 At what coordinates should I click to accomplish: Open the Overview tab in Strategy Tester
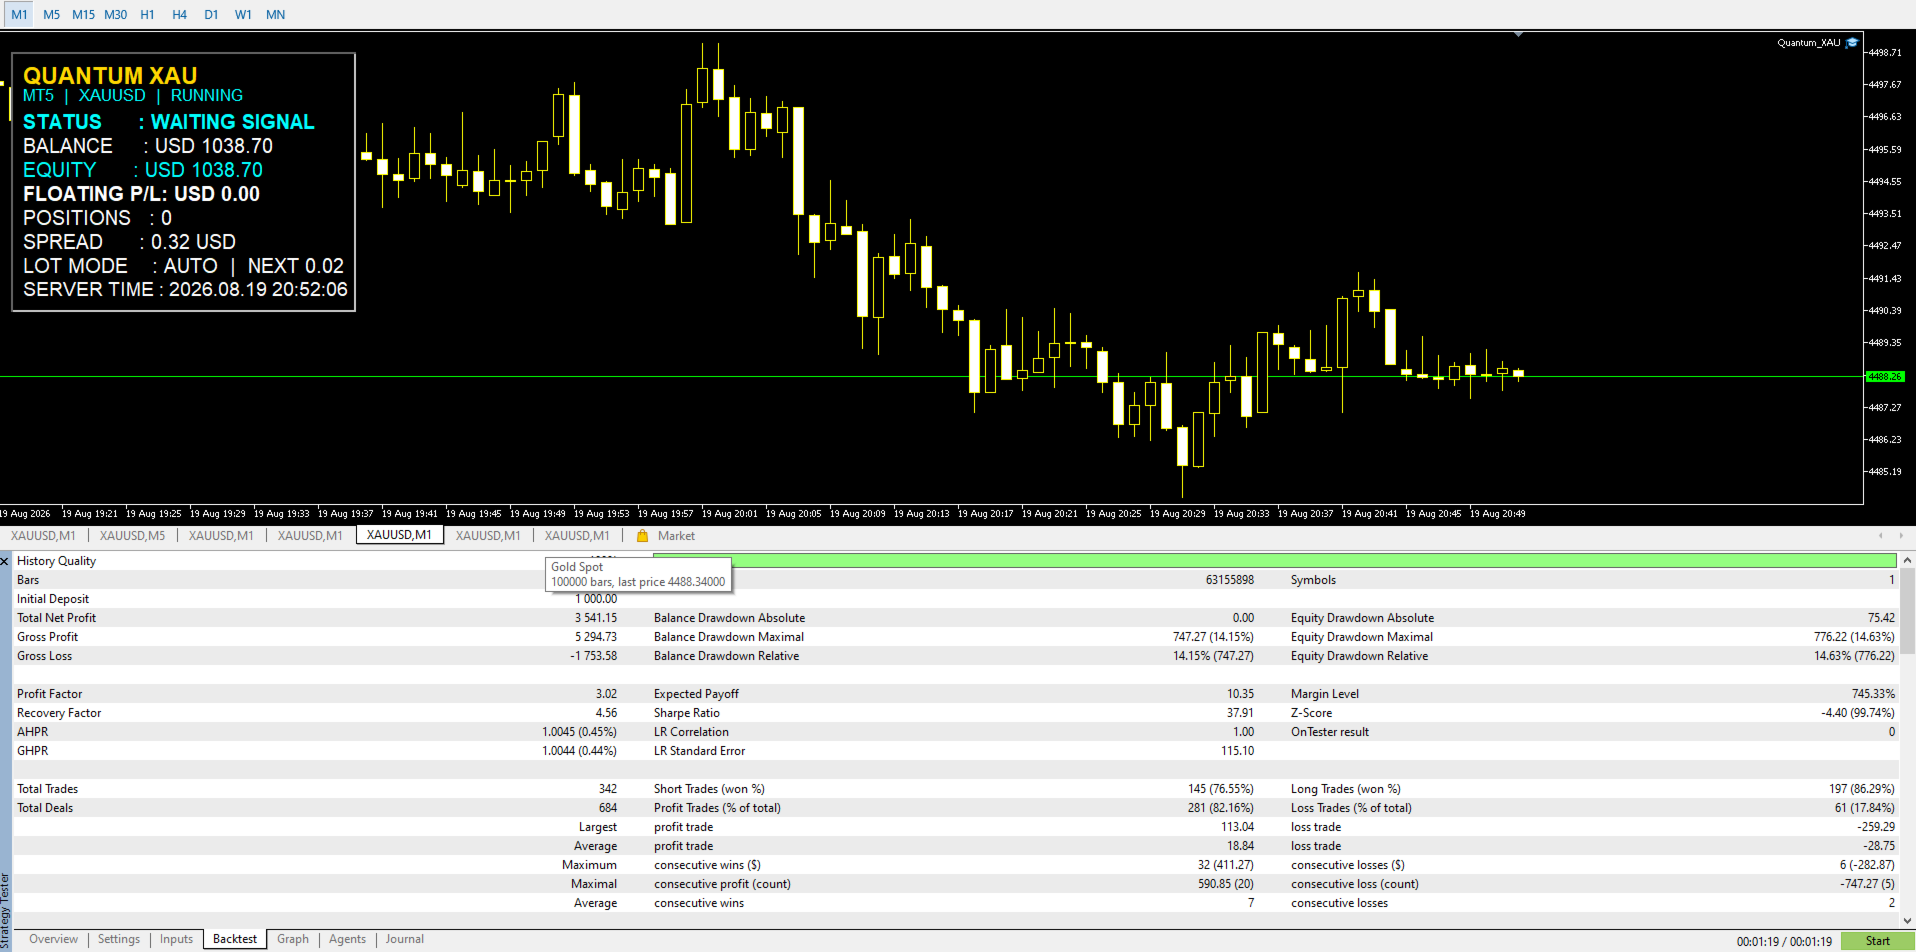[53, 939]
